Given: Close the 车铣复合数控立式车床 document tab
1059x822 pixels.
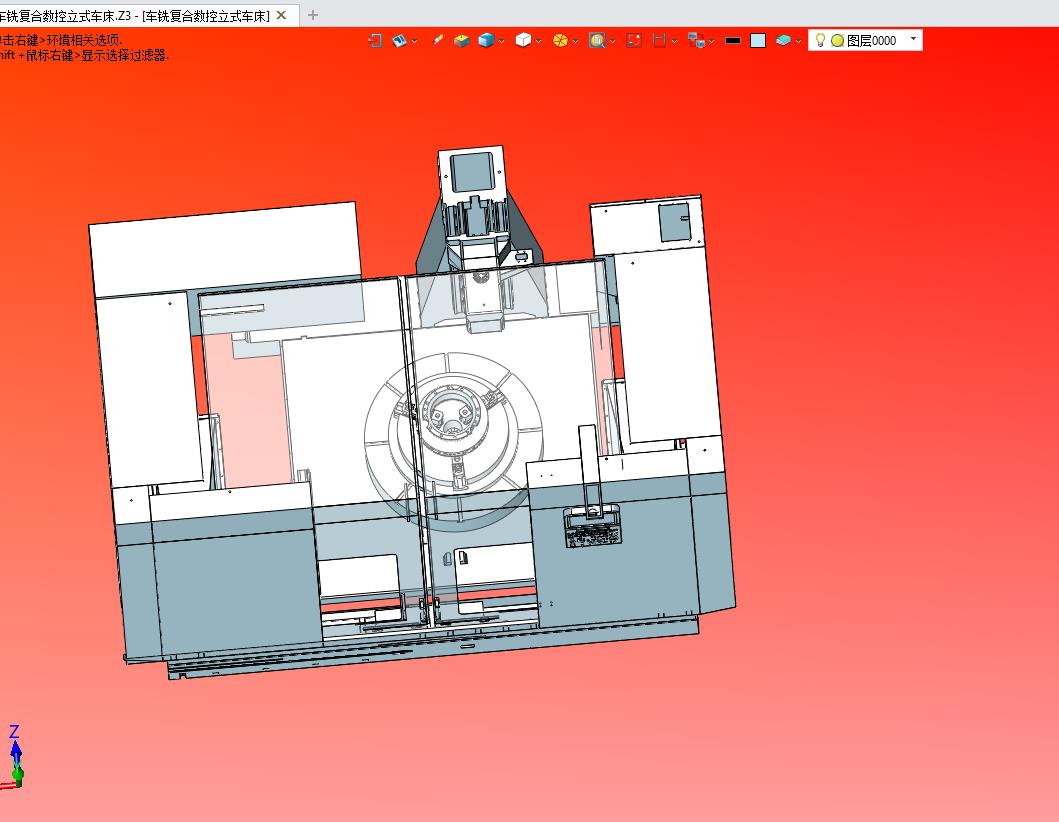Looking at the screenshot, I should (x=282, y=15).
